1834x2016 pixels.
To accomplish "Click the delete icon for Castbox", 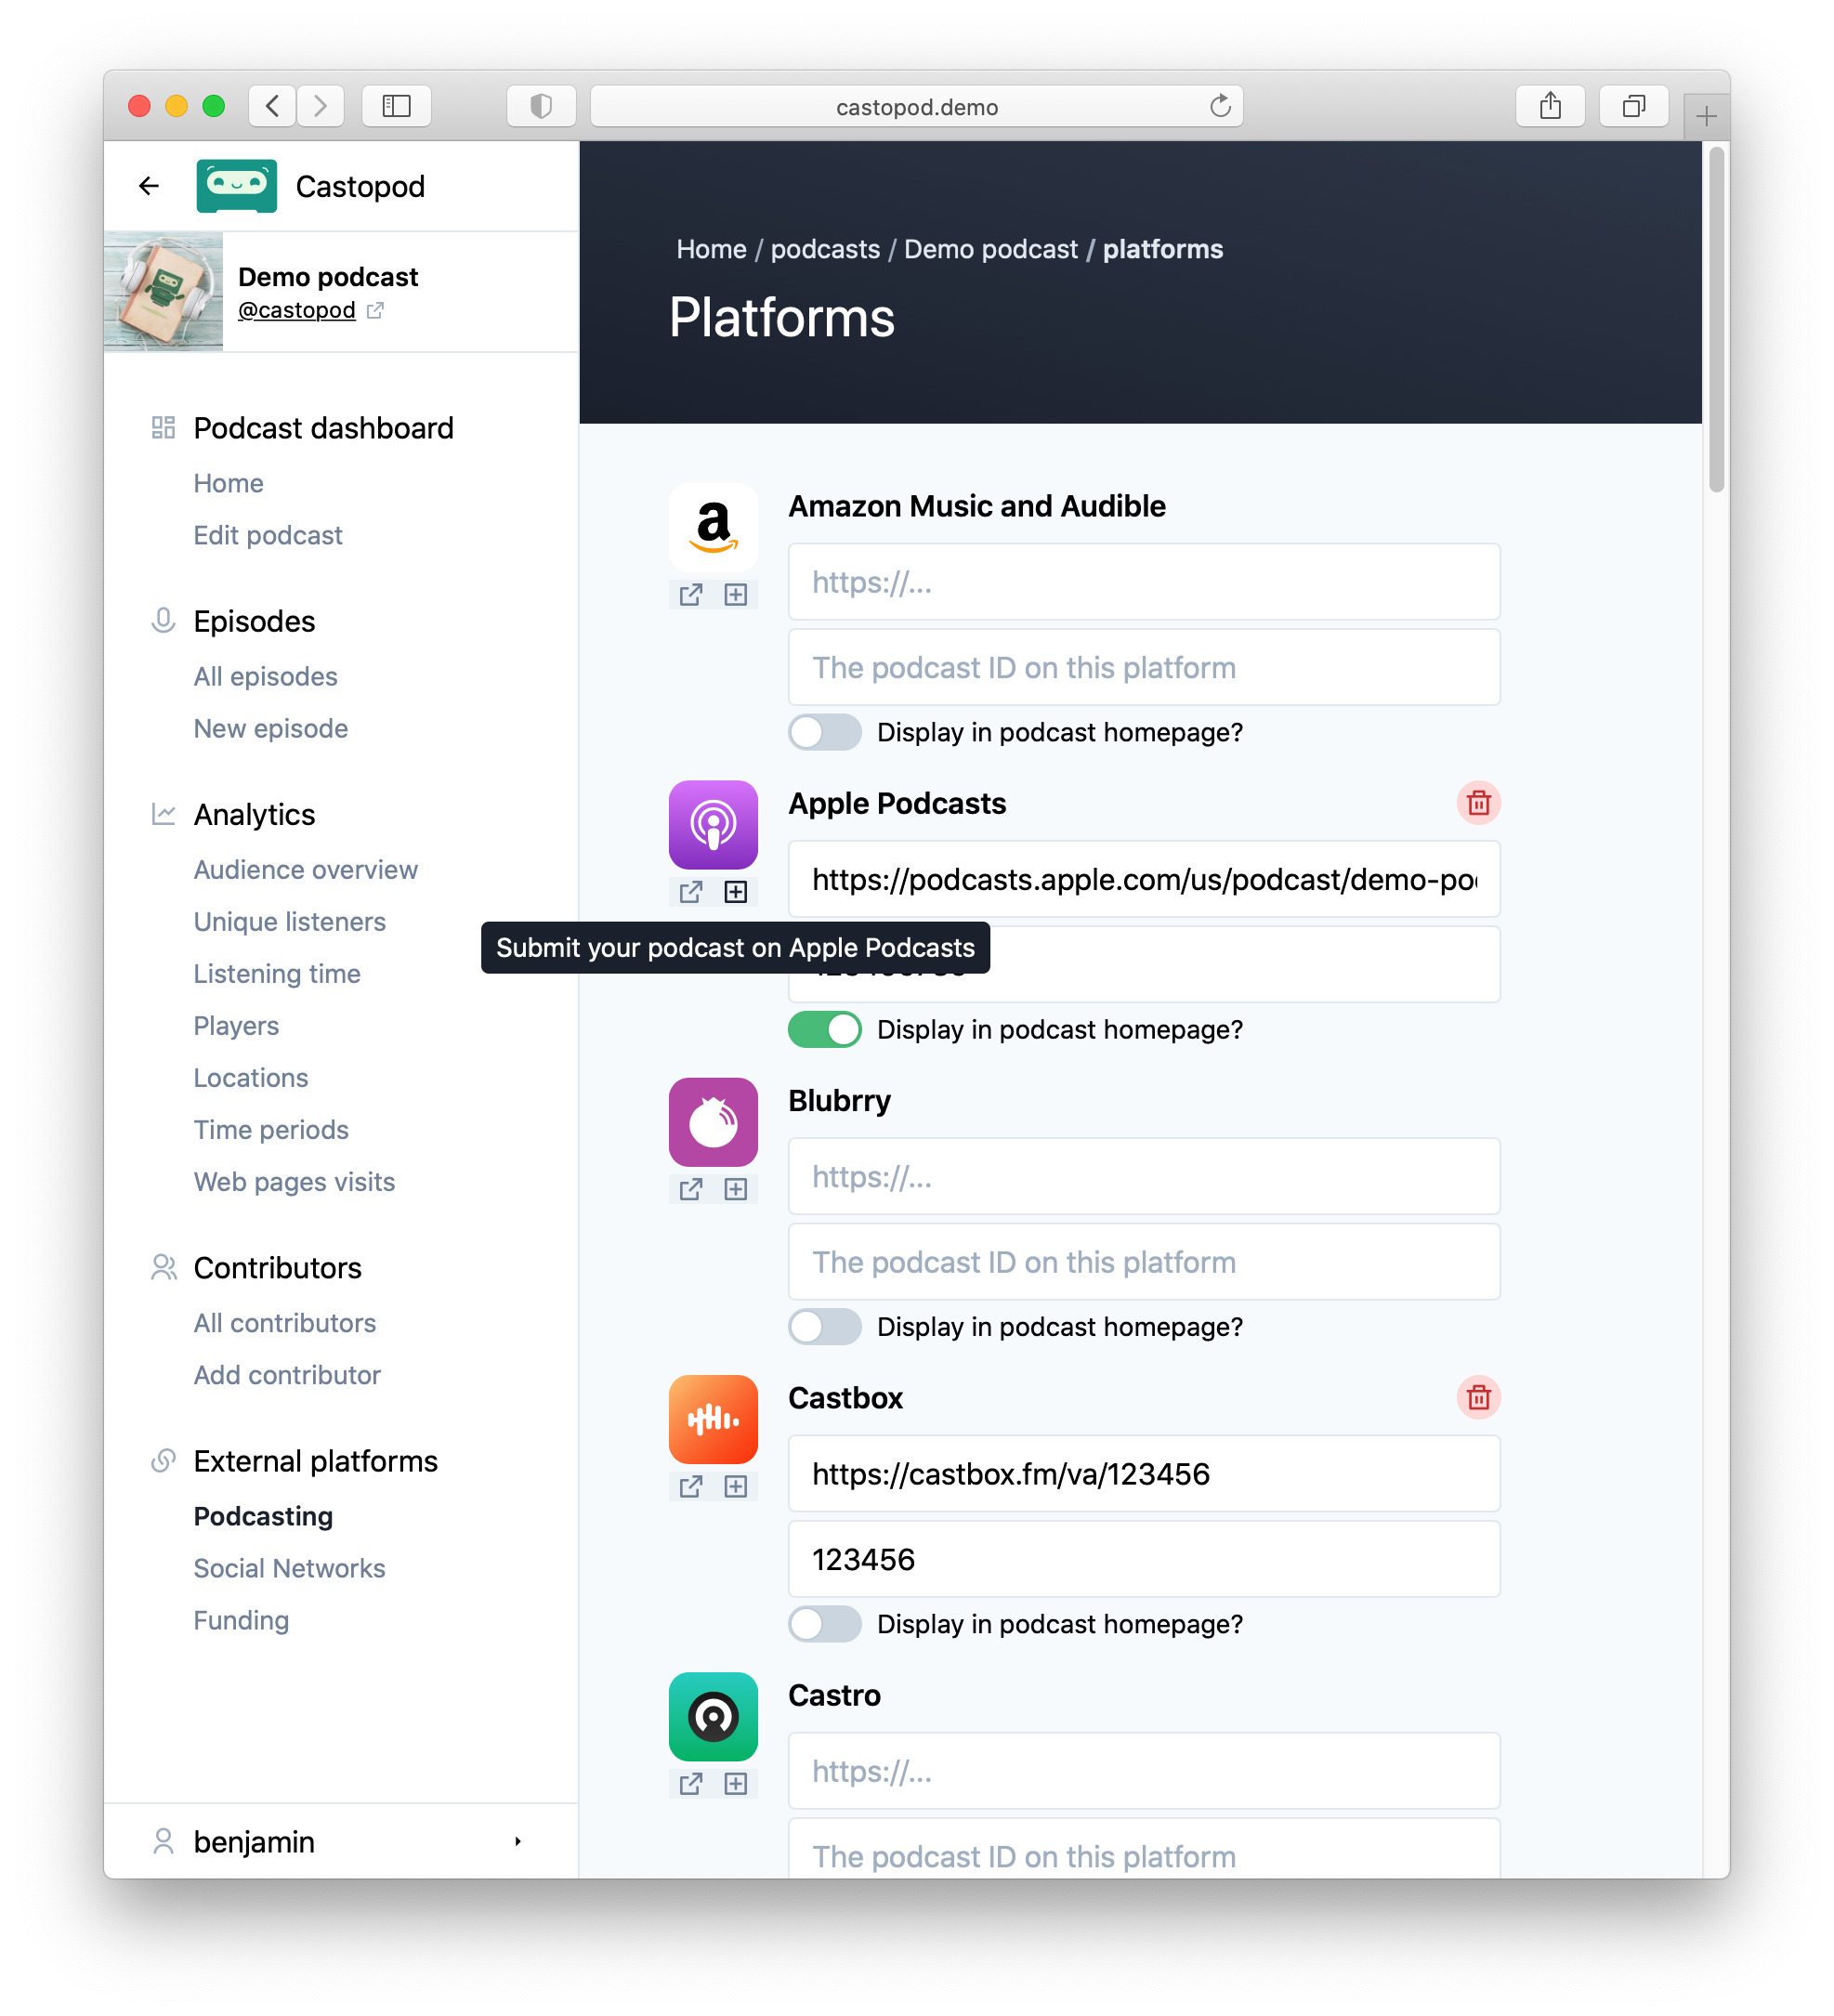I will (1477, 1398).
